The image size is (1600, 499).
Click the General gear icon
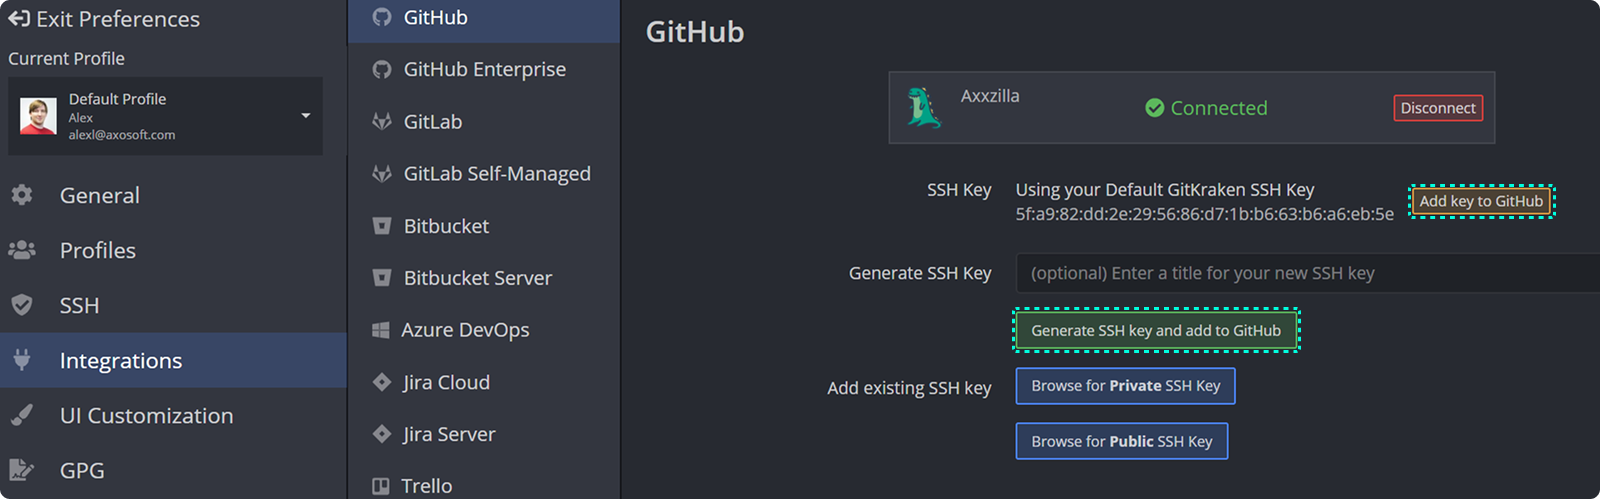pyautogui.click(x=22, y=195)
